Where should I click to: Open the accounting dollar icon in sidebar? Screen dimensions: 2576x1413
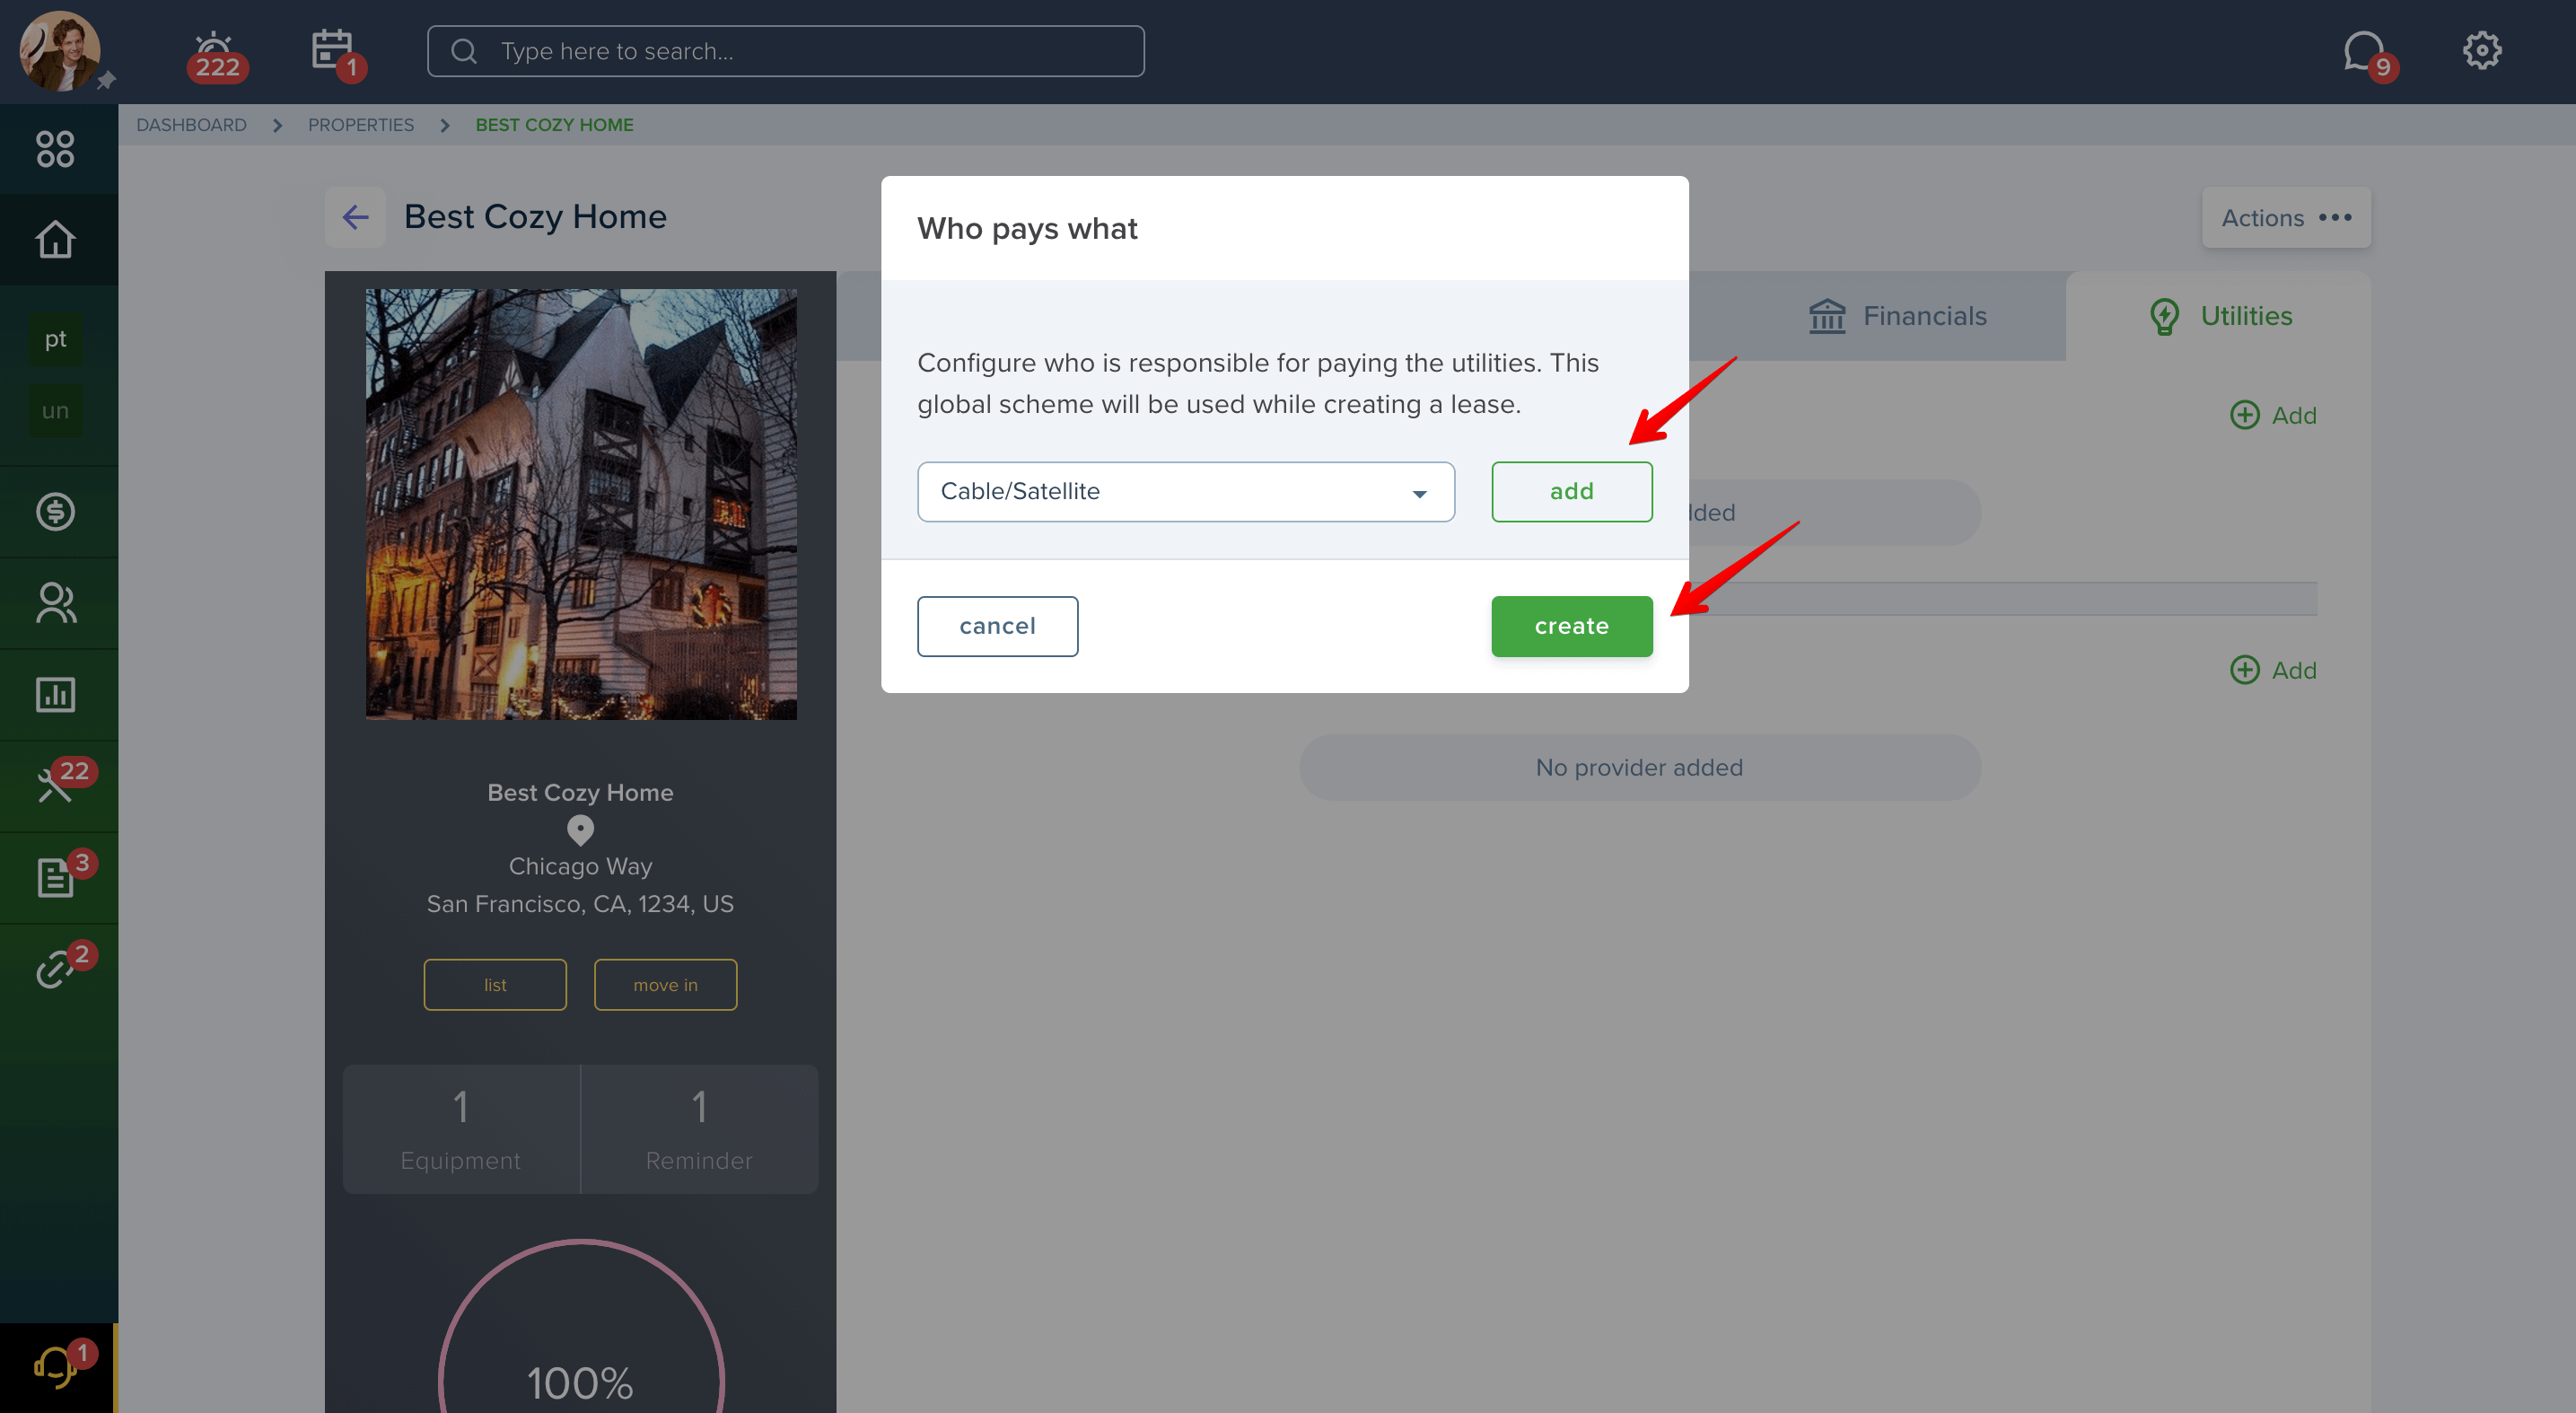point(55,511)
